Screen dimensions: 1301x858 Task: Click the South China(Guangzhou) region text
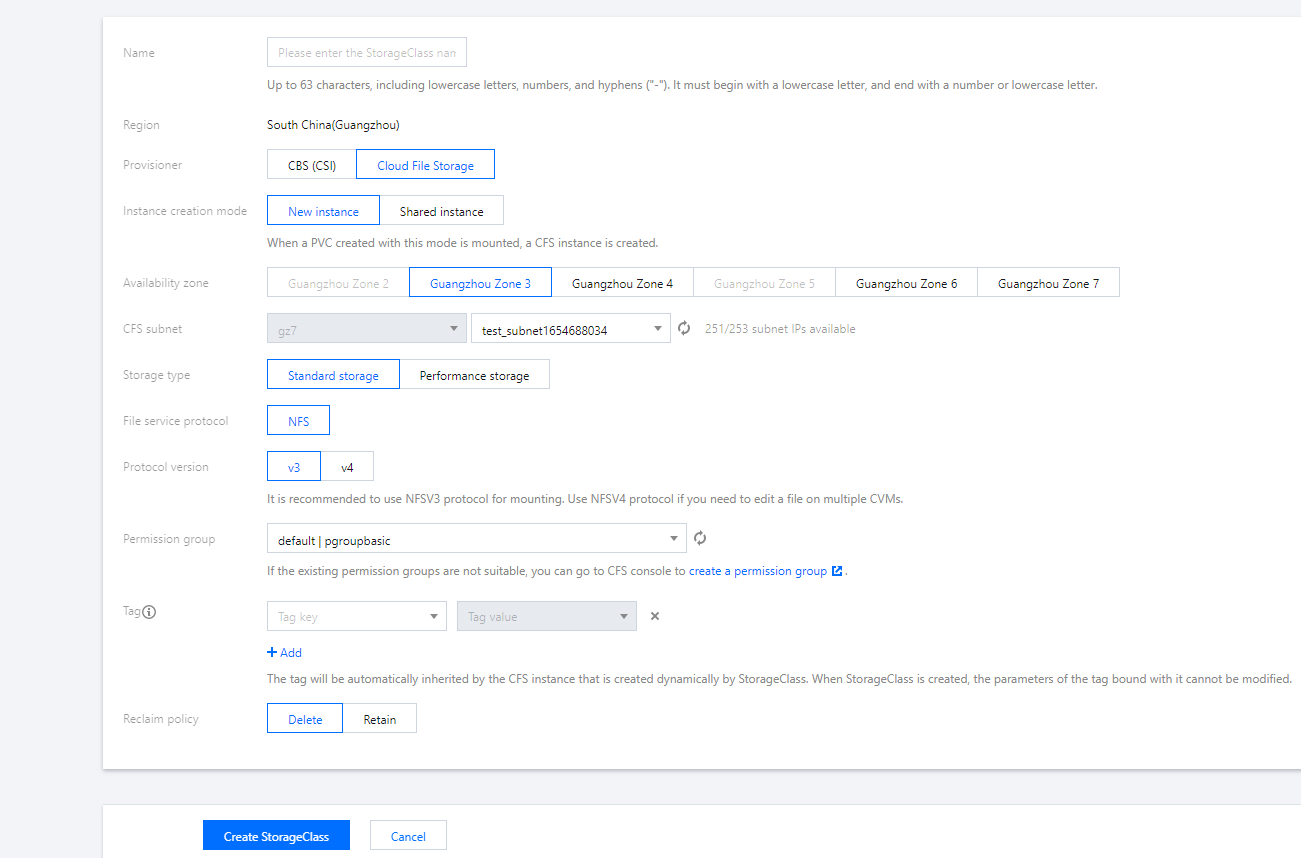coord(333,125)
